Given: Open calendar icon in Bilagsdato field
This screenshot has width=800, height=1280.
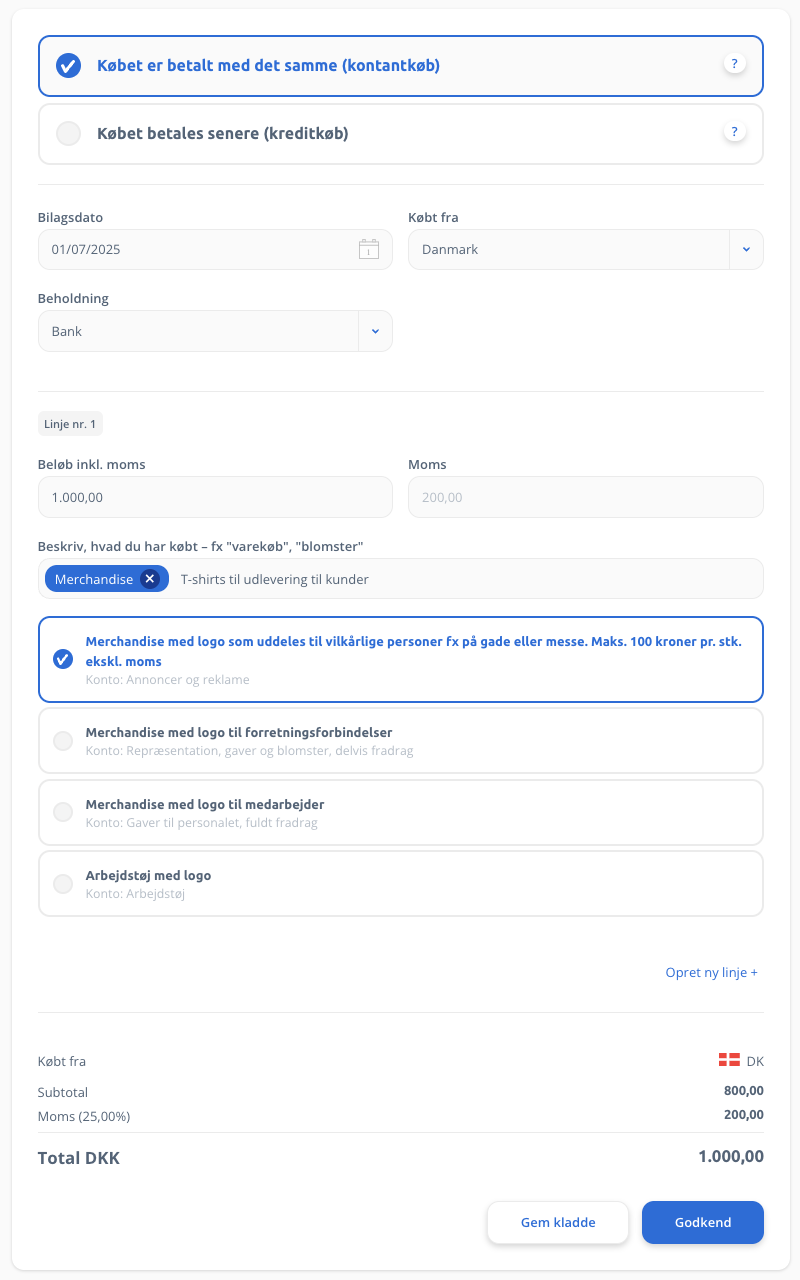Looking at the screenshot, I should [x=369, y=249].
